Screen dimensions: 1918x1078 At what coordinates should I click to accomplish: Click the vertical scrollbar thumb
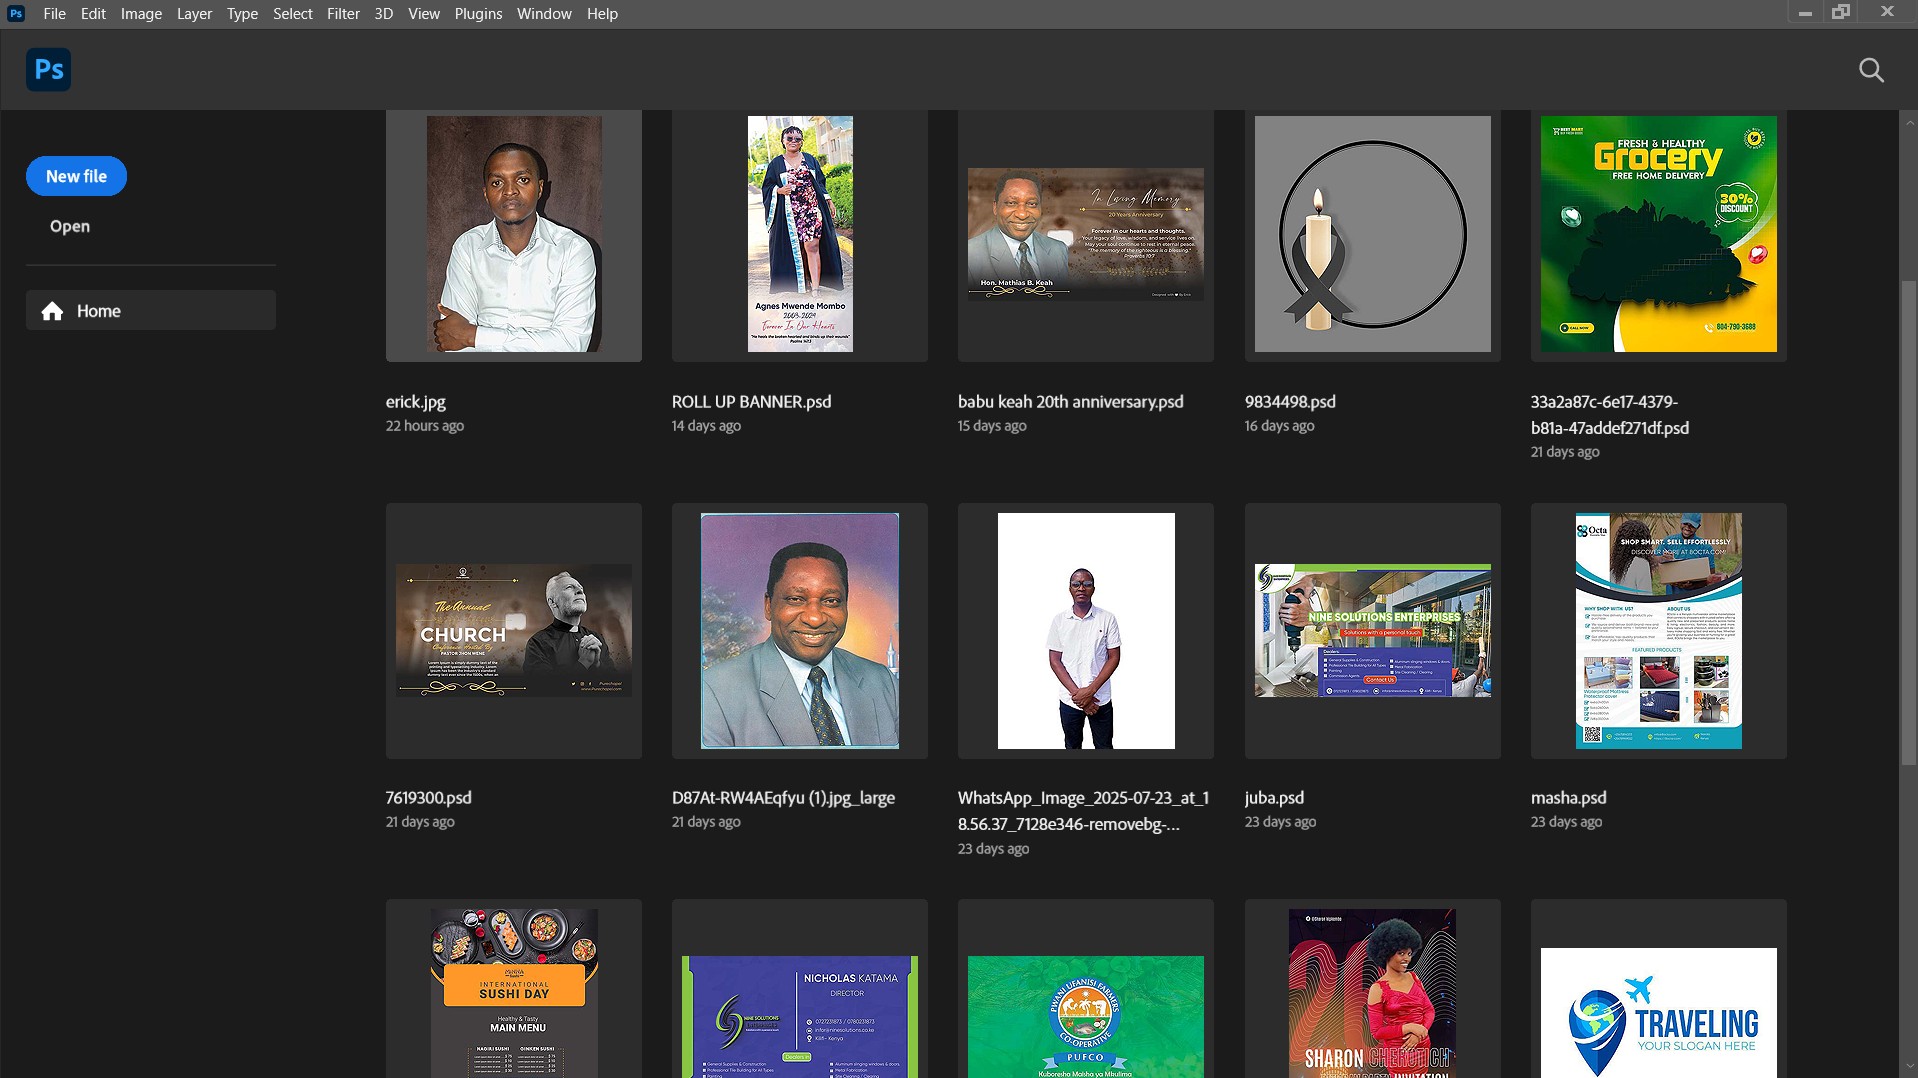[x=1908, y=520]
